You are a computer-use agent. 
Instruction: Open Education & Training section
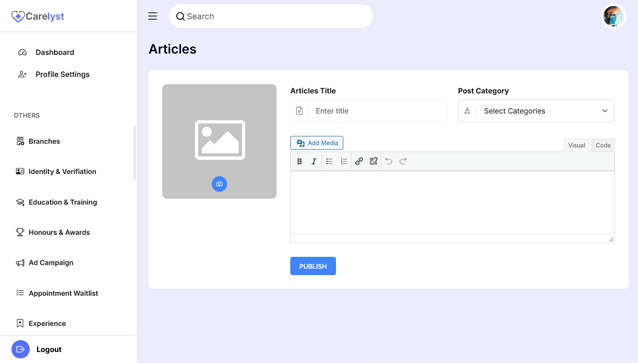pos(63,202)
